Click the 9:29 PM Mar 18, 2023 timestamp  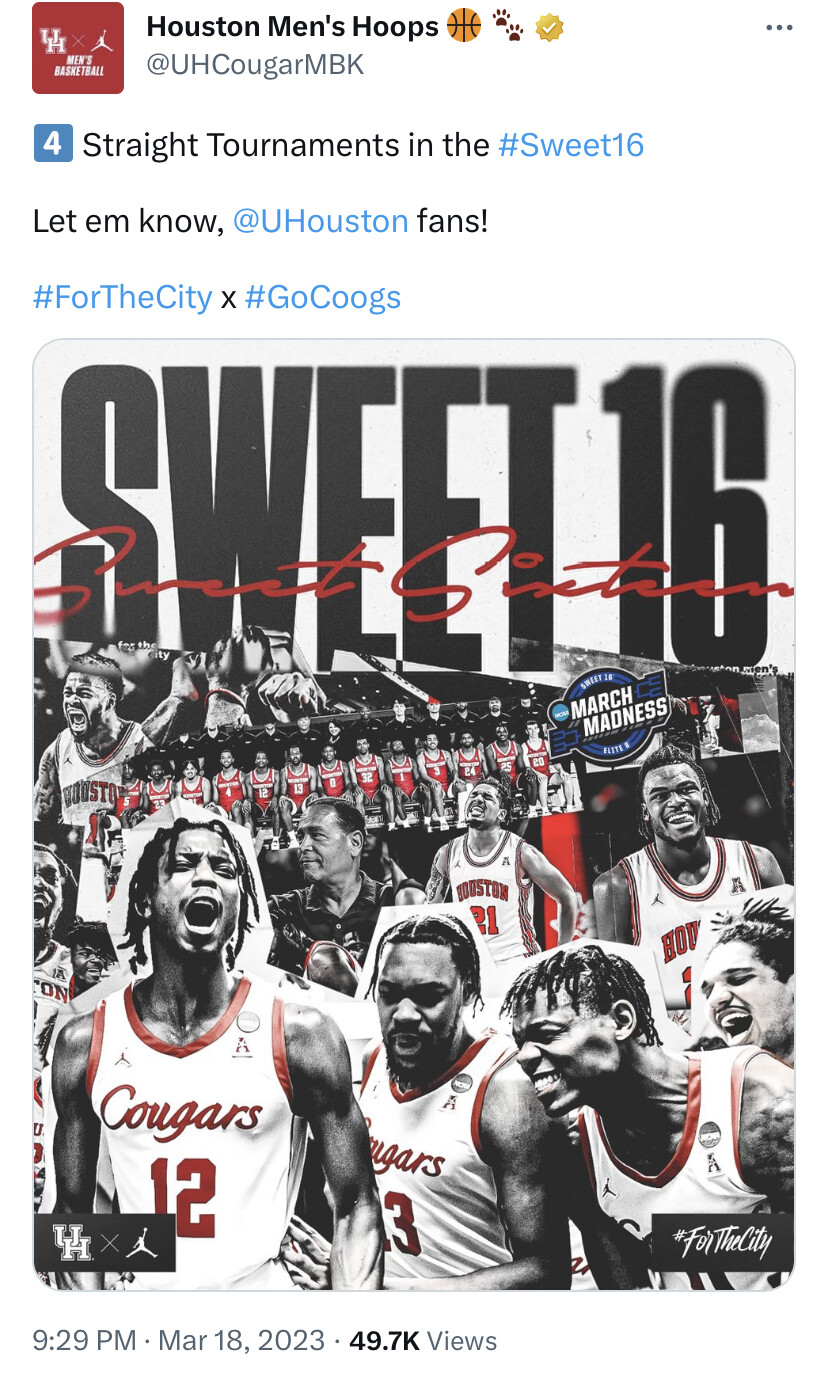(x=179, y=1340)
